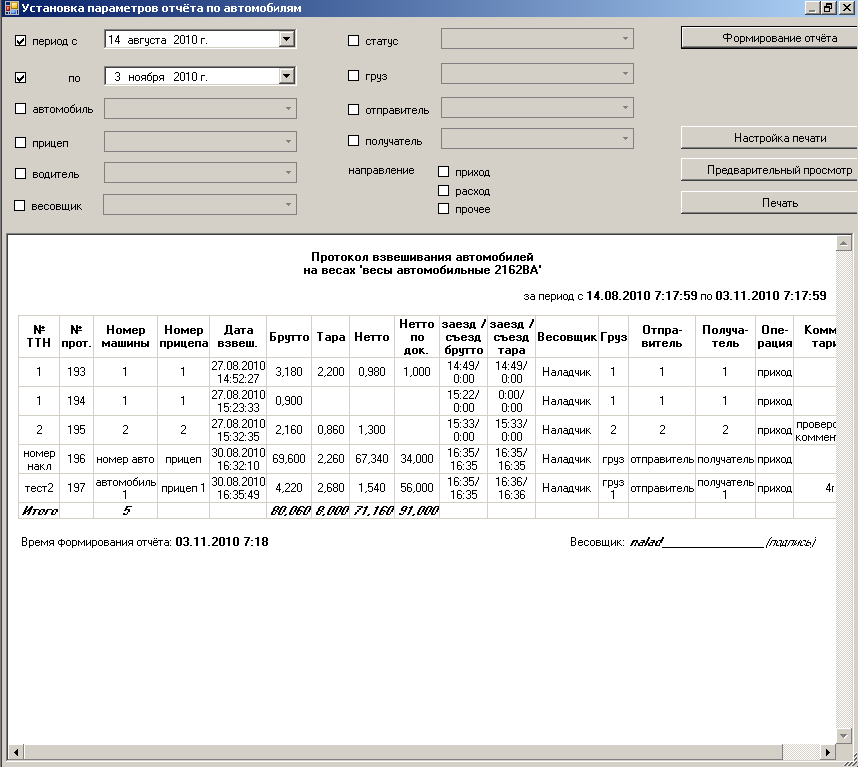Select the 'прочее' direction checkbox

click(x=444, y=208)
